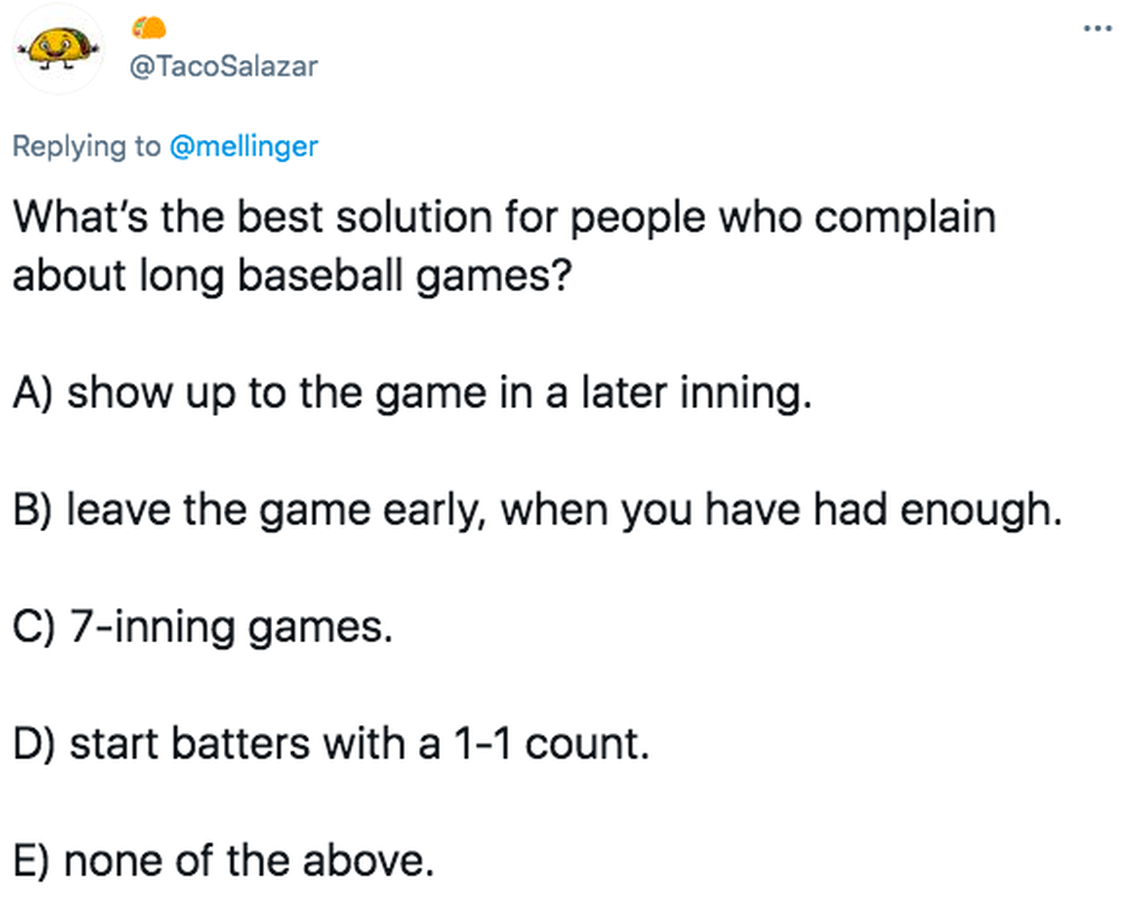Select option E none of the above
1140x911 pixels.
coord(224,861)
